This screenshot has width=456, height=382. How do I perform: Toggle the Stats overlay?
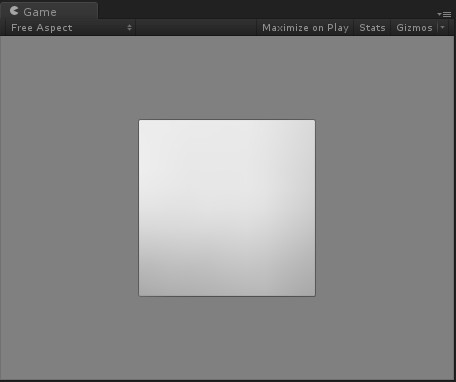372,28
